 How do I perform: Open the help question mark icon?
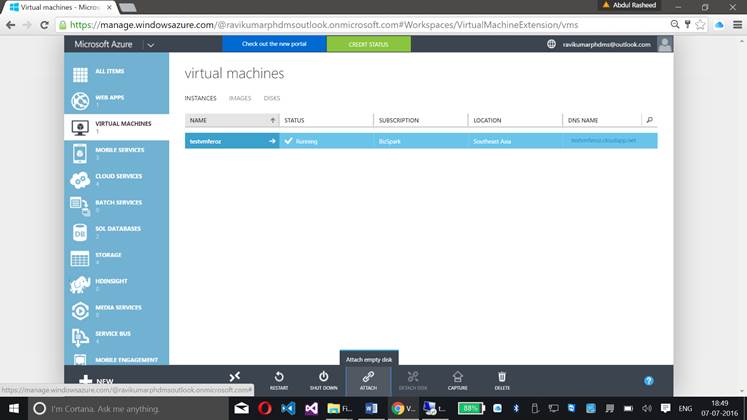(648, 380)
